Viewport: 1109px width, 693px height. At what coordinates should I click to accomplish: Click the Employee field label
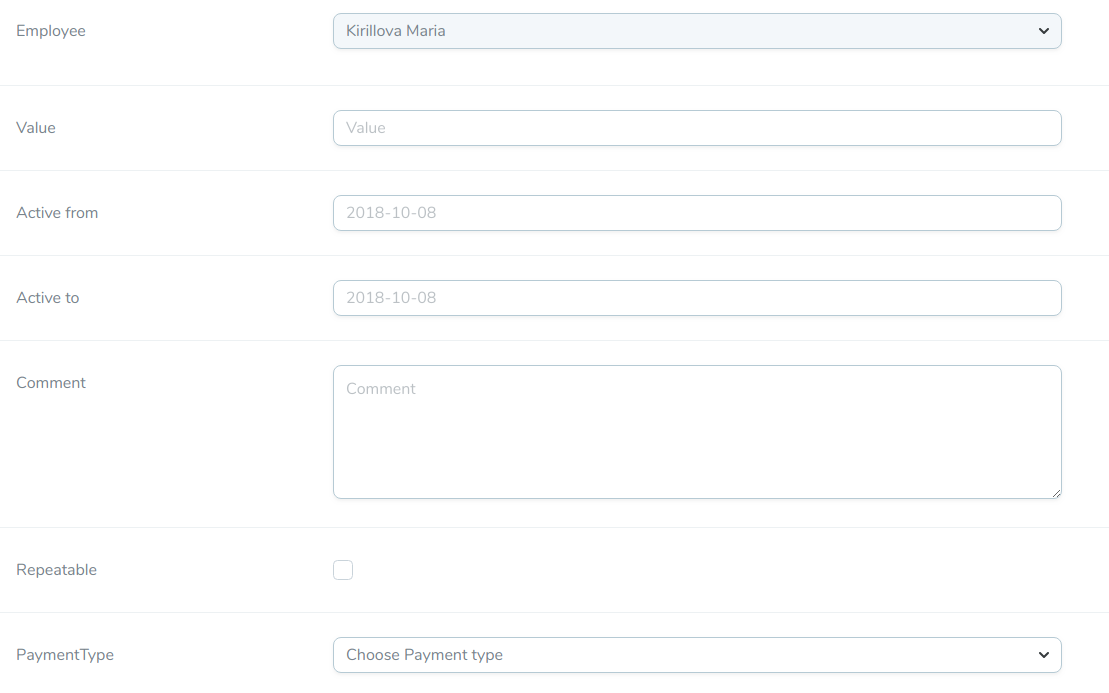51,31
